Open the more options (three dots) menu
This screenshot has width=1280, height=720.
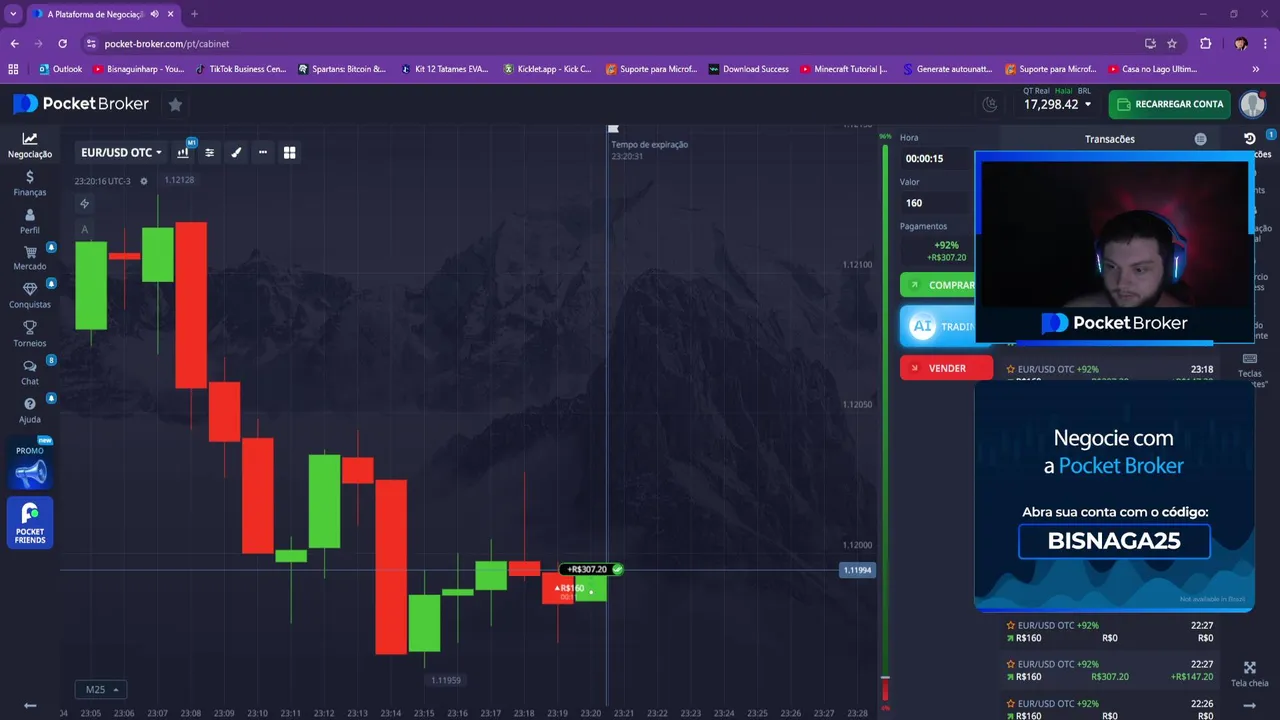(x=263, y=152)
